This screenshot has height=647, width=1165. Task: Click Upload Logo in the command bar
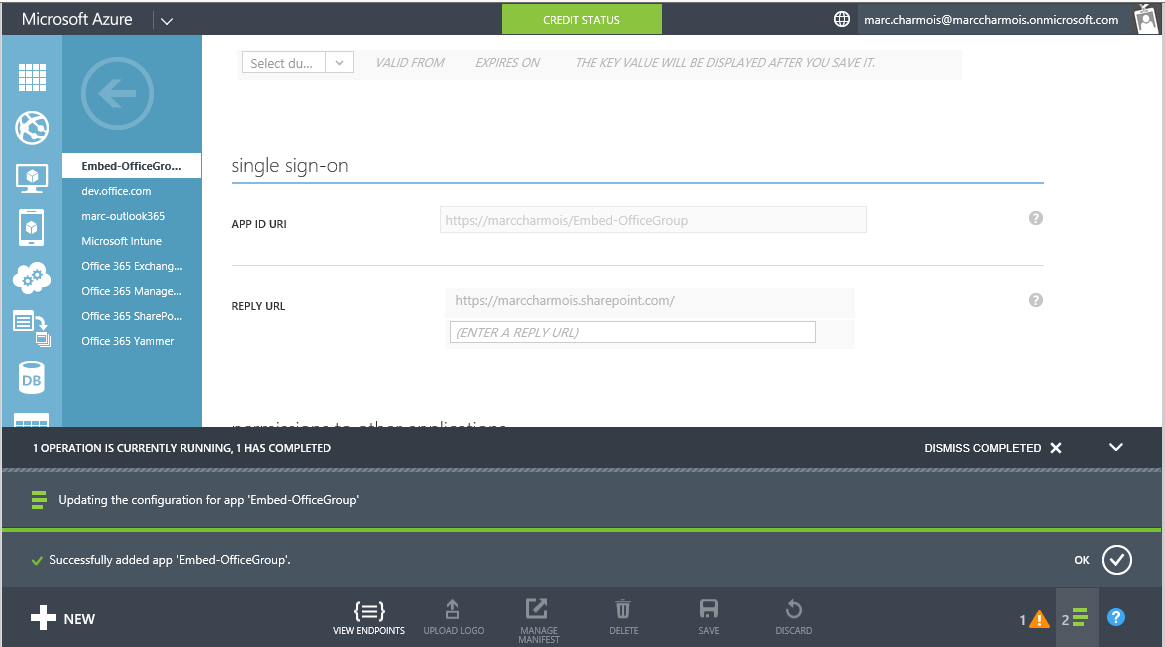453,618
